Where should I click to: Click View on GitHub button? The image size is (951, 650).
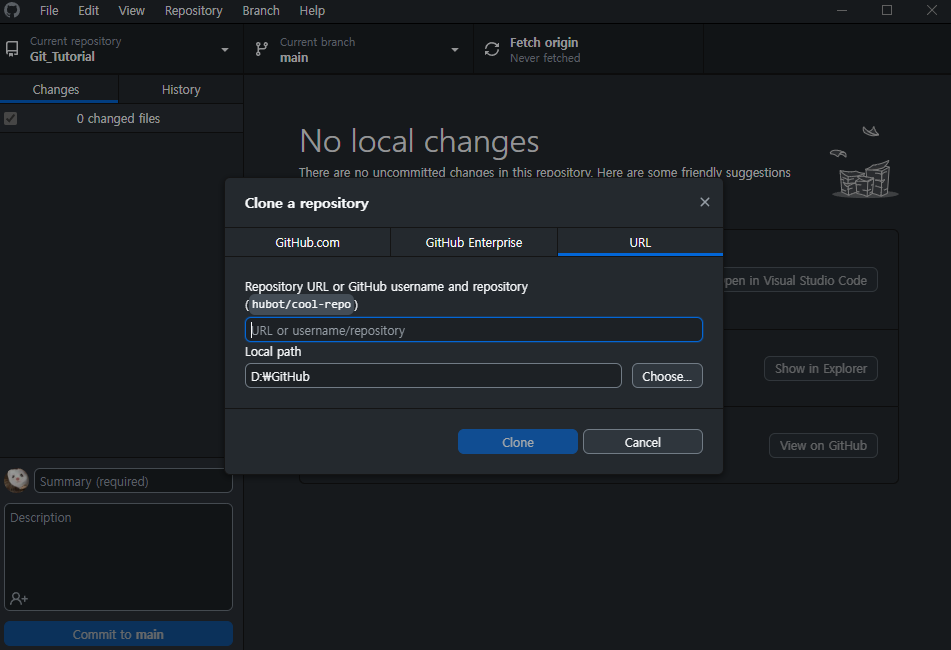coord(823,445)
